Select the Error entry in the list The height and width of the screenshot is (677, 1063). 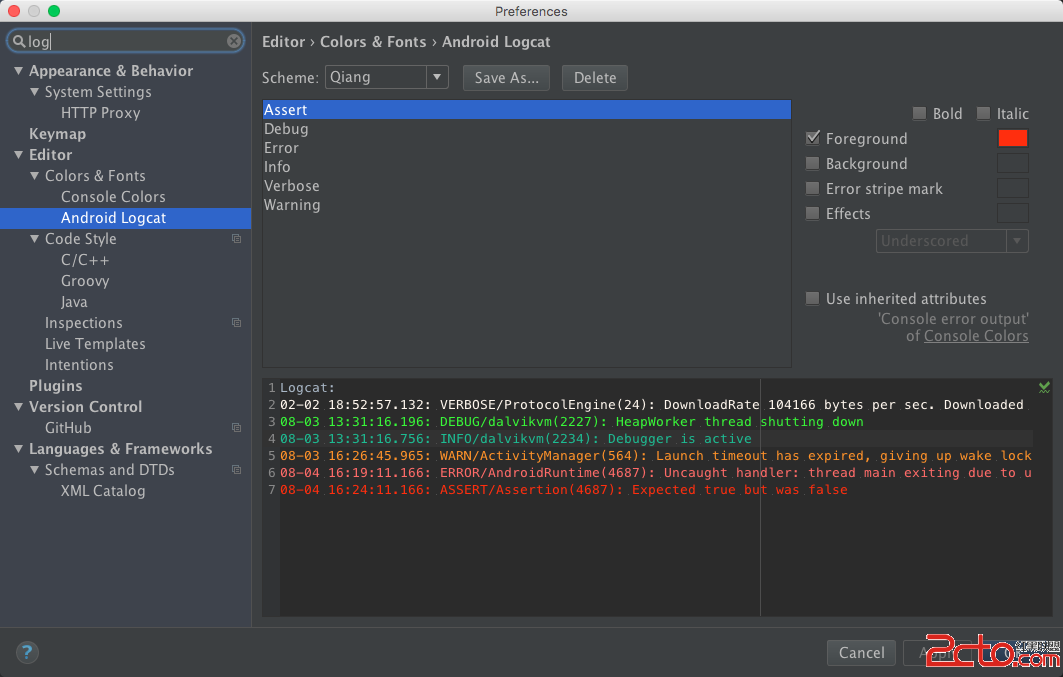(281, 148)
